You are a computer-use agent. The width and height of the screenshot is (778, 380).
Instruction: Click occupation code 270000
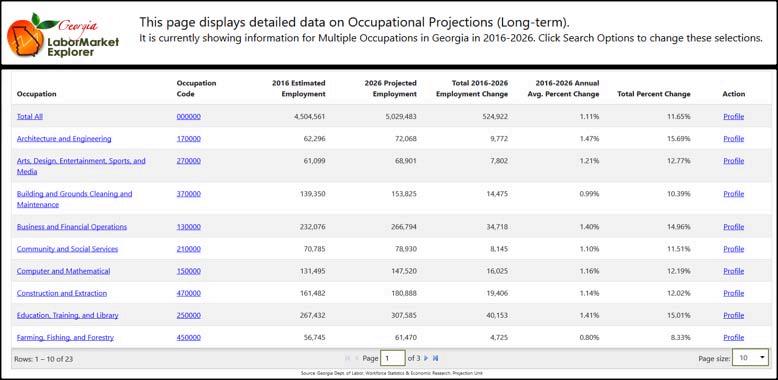(189, 161)
